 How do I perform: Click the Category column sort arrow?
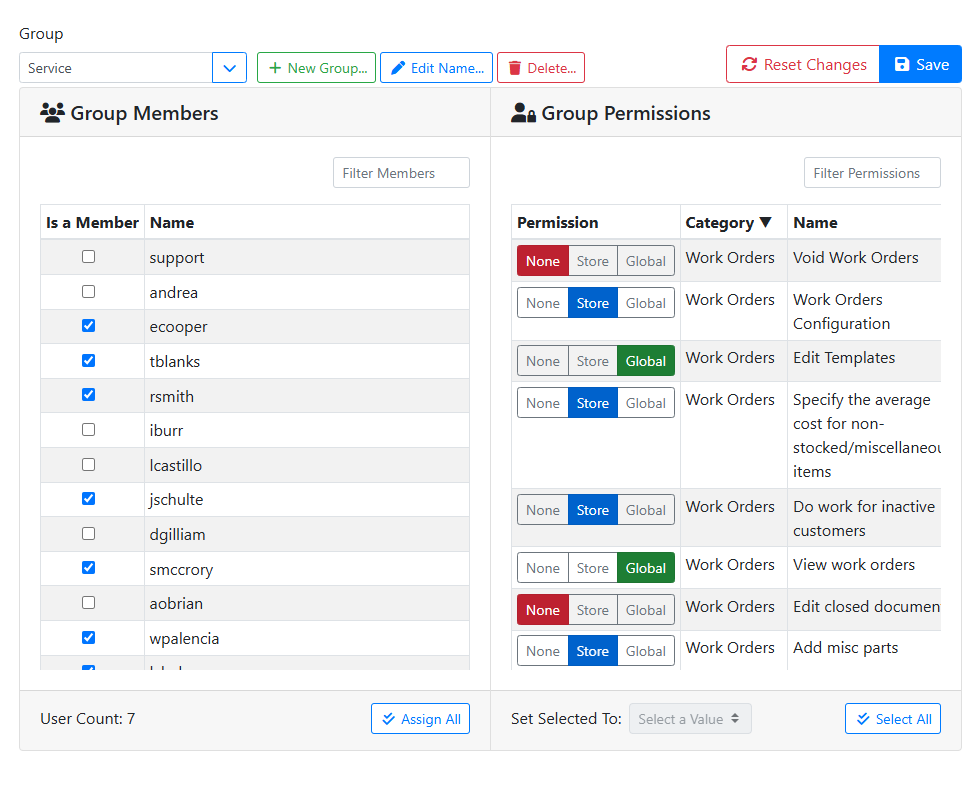point(766,223)
